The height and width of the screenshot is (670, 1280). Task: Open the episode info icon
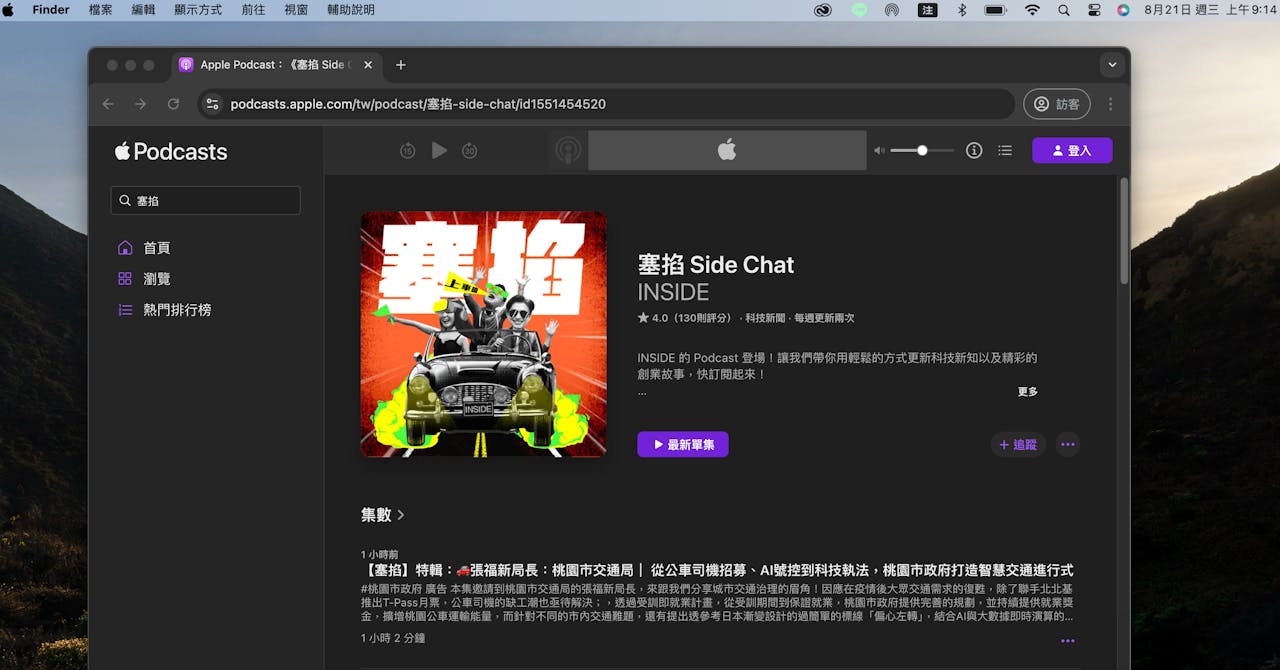click(974, 150)
